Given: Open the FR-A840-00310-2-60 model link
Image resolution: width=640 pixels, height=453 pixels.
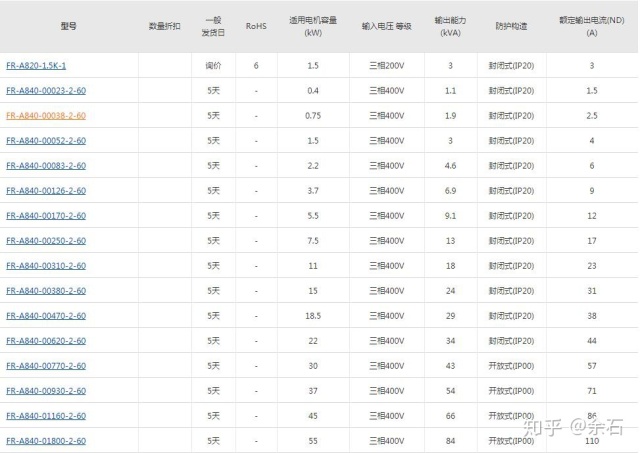Looking at the screenshot, I should pos(46,266).
